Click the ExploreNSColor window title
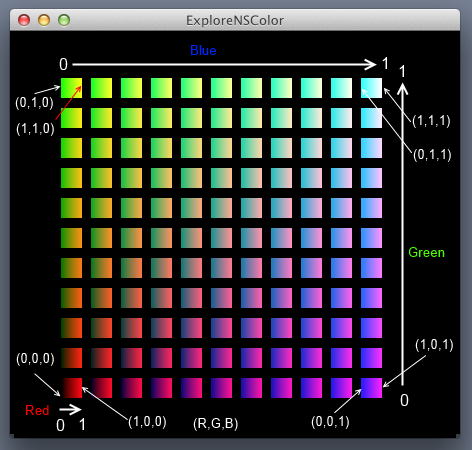The width and height of the screenshot is (472, 450). pos(235,21)
